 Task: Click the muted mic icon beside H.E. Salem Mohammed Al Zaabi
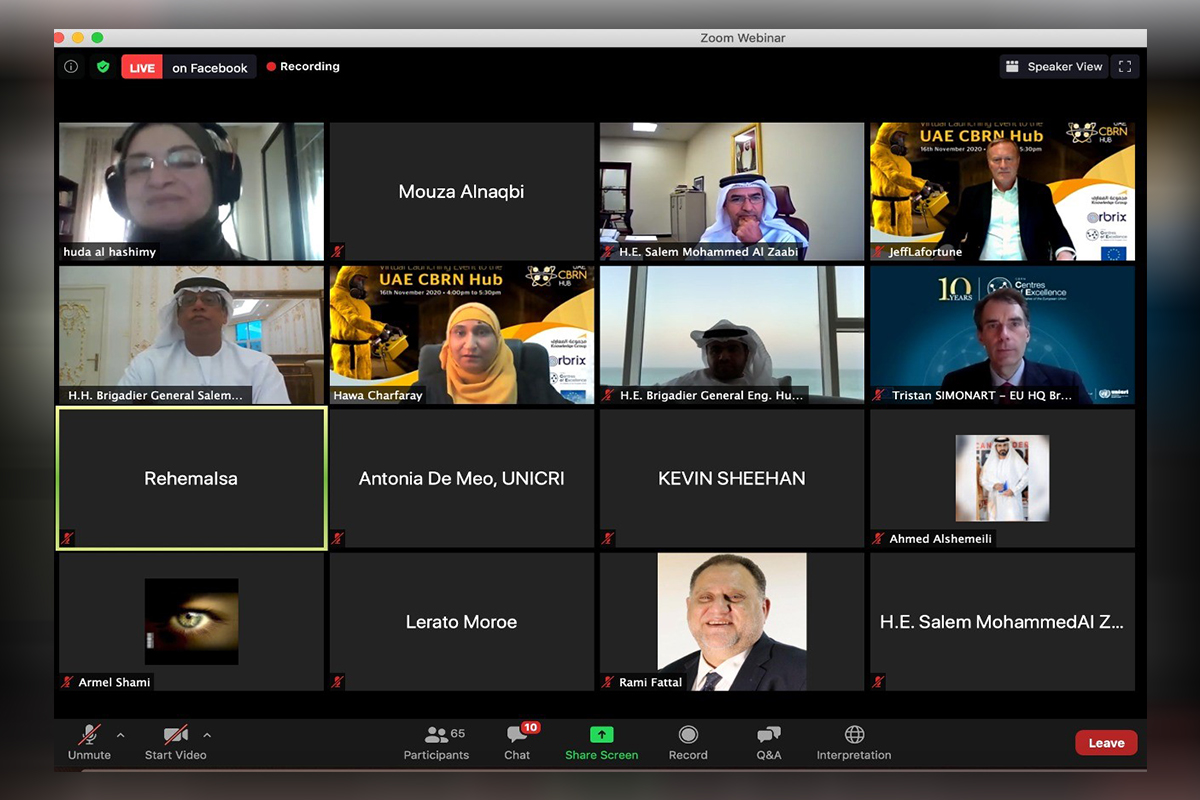(x=608, y=252)
